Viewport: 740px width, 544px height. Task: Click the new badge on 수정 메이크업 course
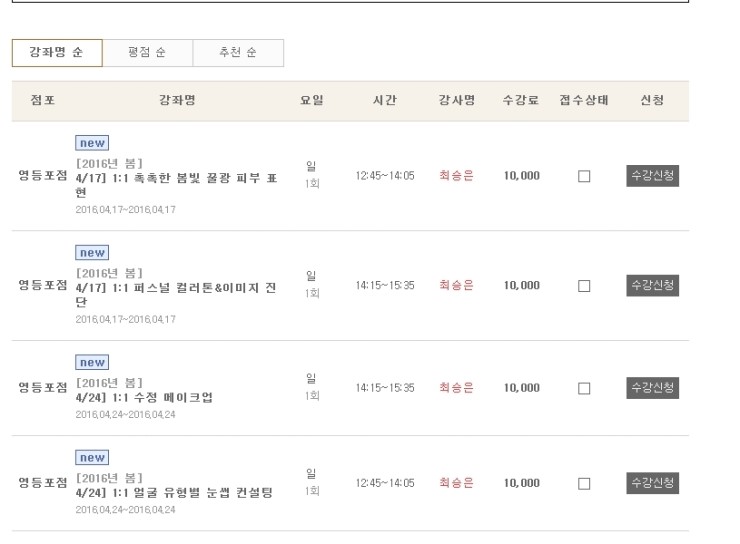click(92, 362)
